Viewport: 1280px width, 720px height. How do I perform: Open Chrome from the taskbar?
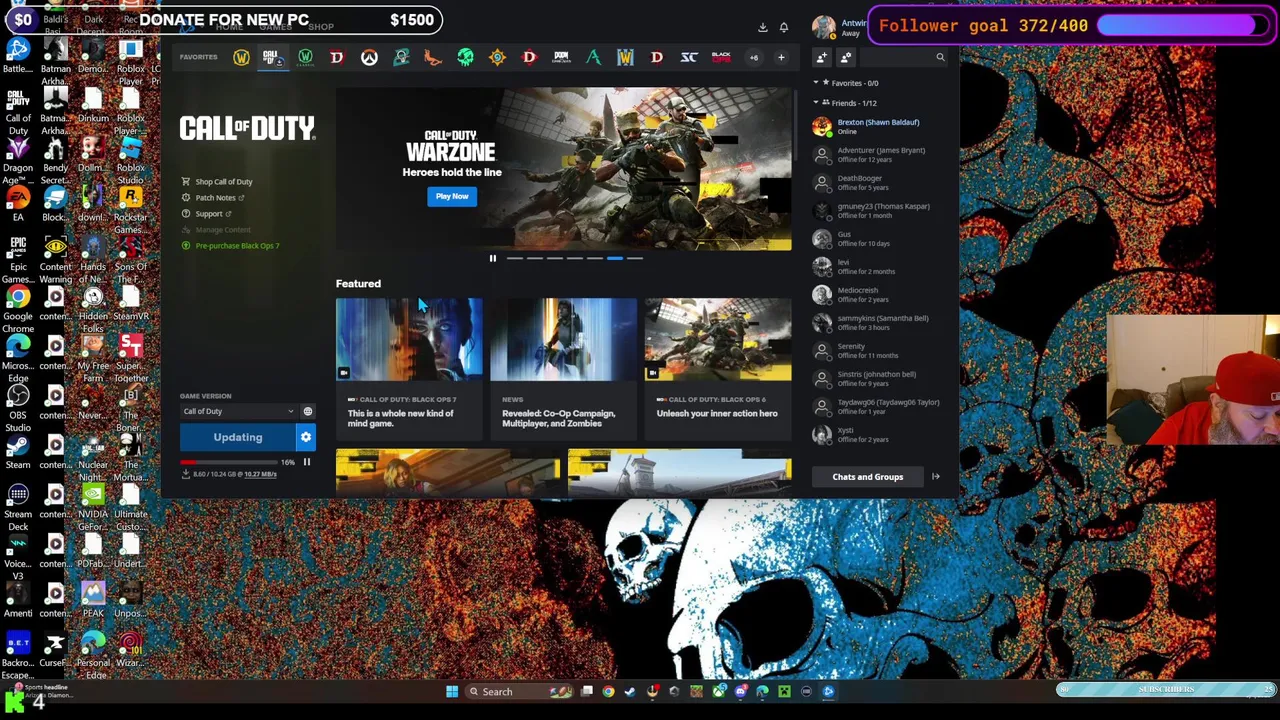coord(608,691)
